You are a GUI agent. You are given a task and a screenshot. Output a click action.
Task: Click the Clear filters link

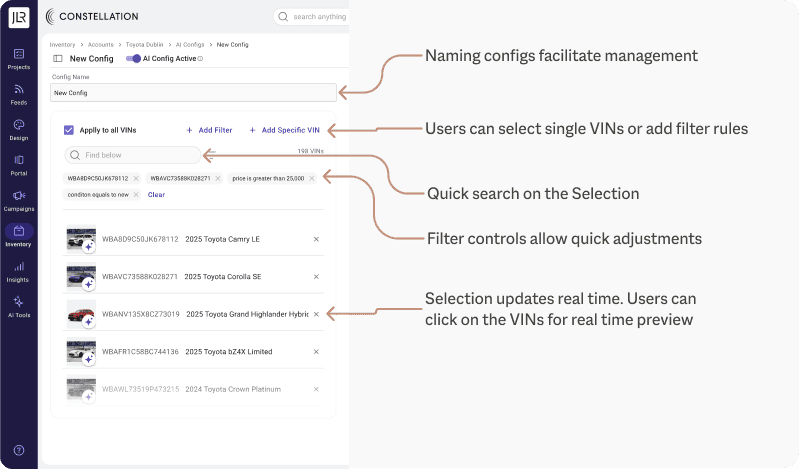[156, 195]
